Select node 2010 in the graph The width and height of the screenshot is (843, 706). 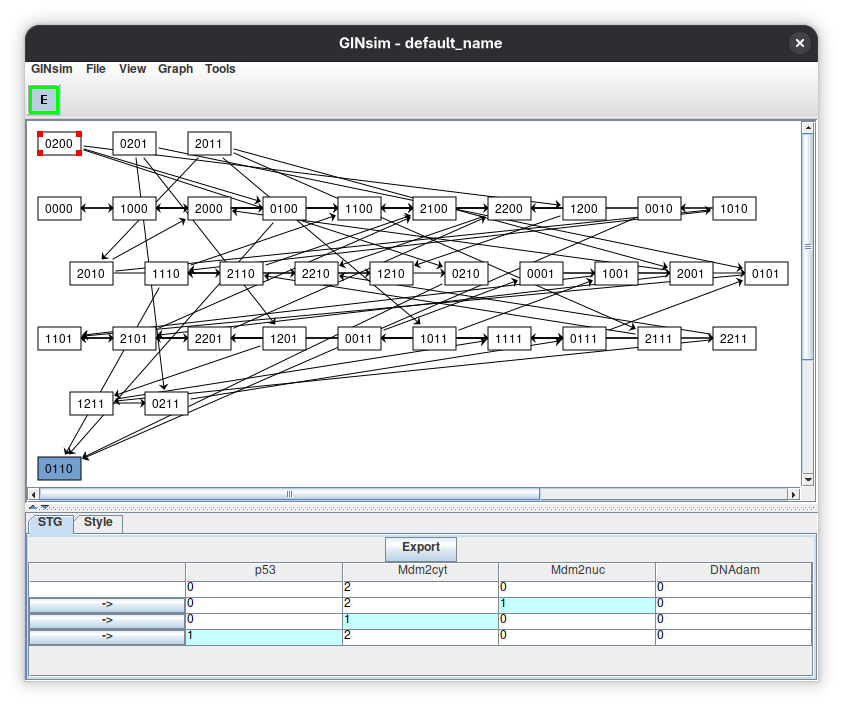point(91,274)
